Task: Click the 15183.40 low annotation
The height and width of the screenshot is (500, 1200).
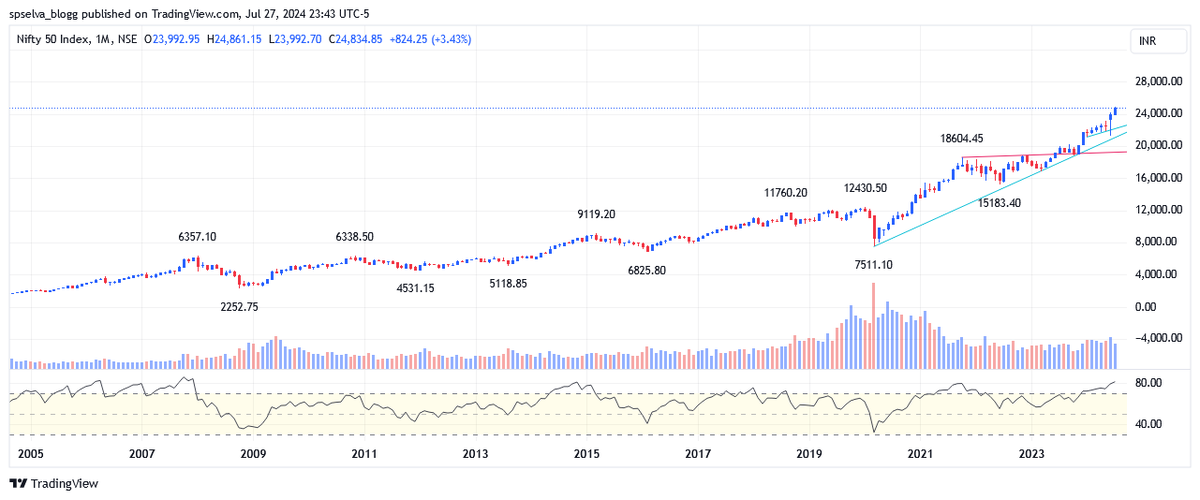Action: click(x=999, y=202)
